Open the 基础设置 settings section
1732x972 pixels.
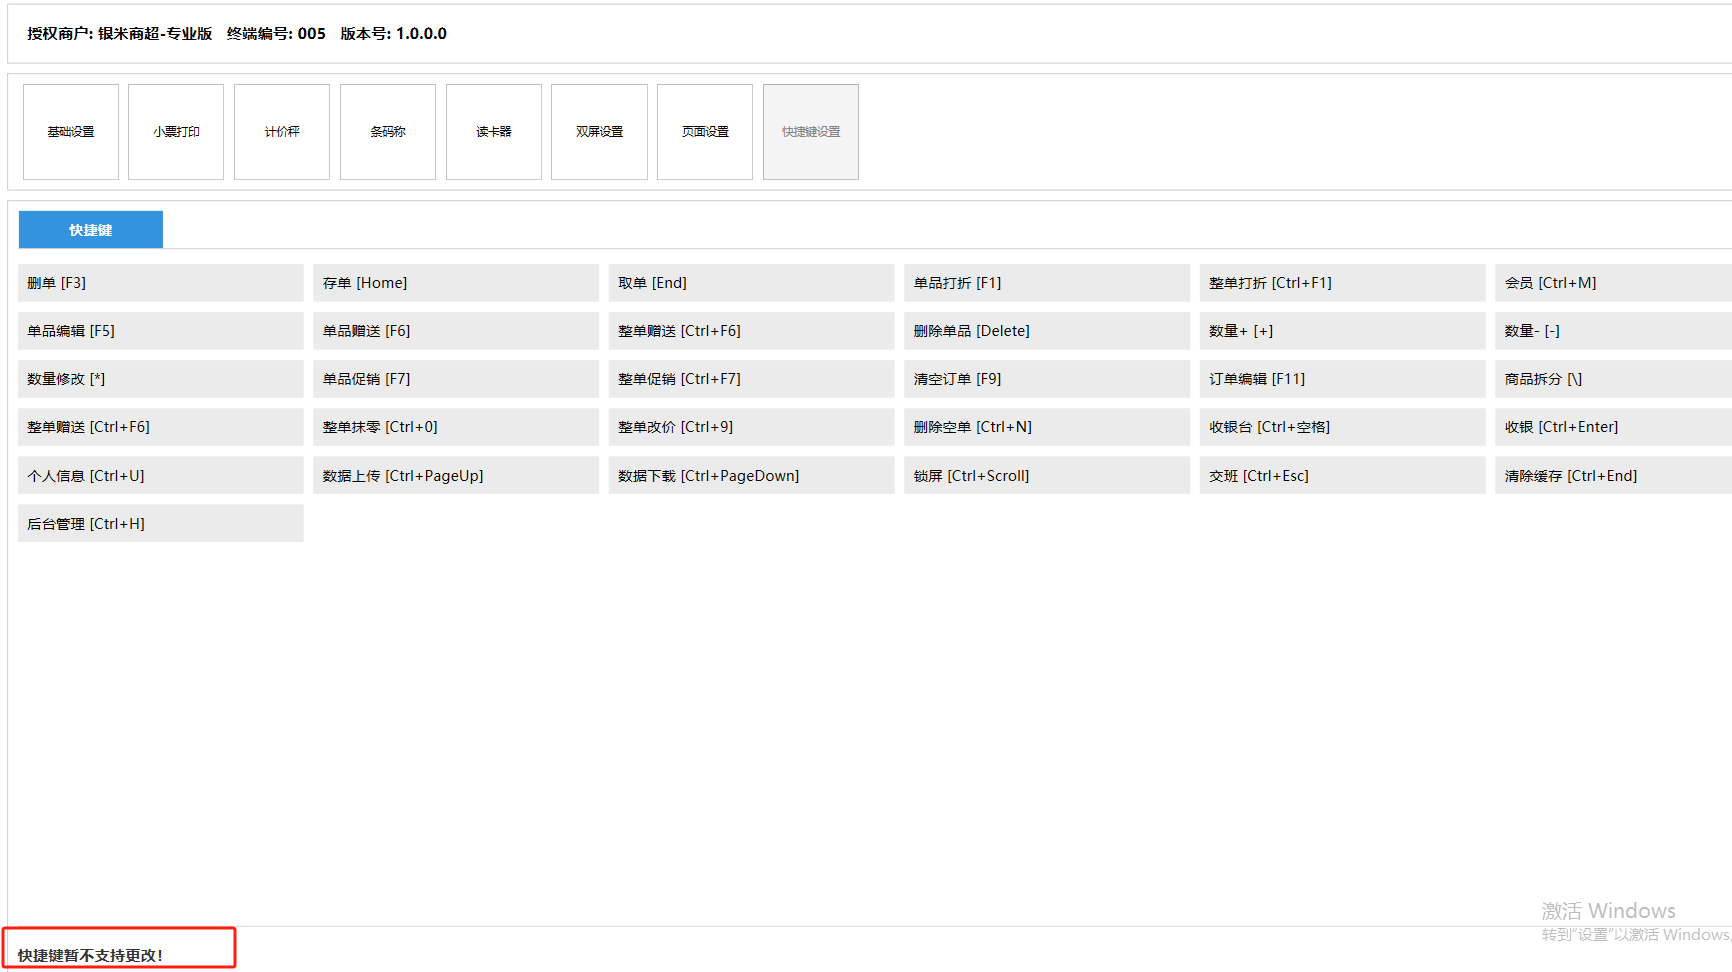click(71, 132)
